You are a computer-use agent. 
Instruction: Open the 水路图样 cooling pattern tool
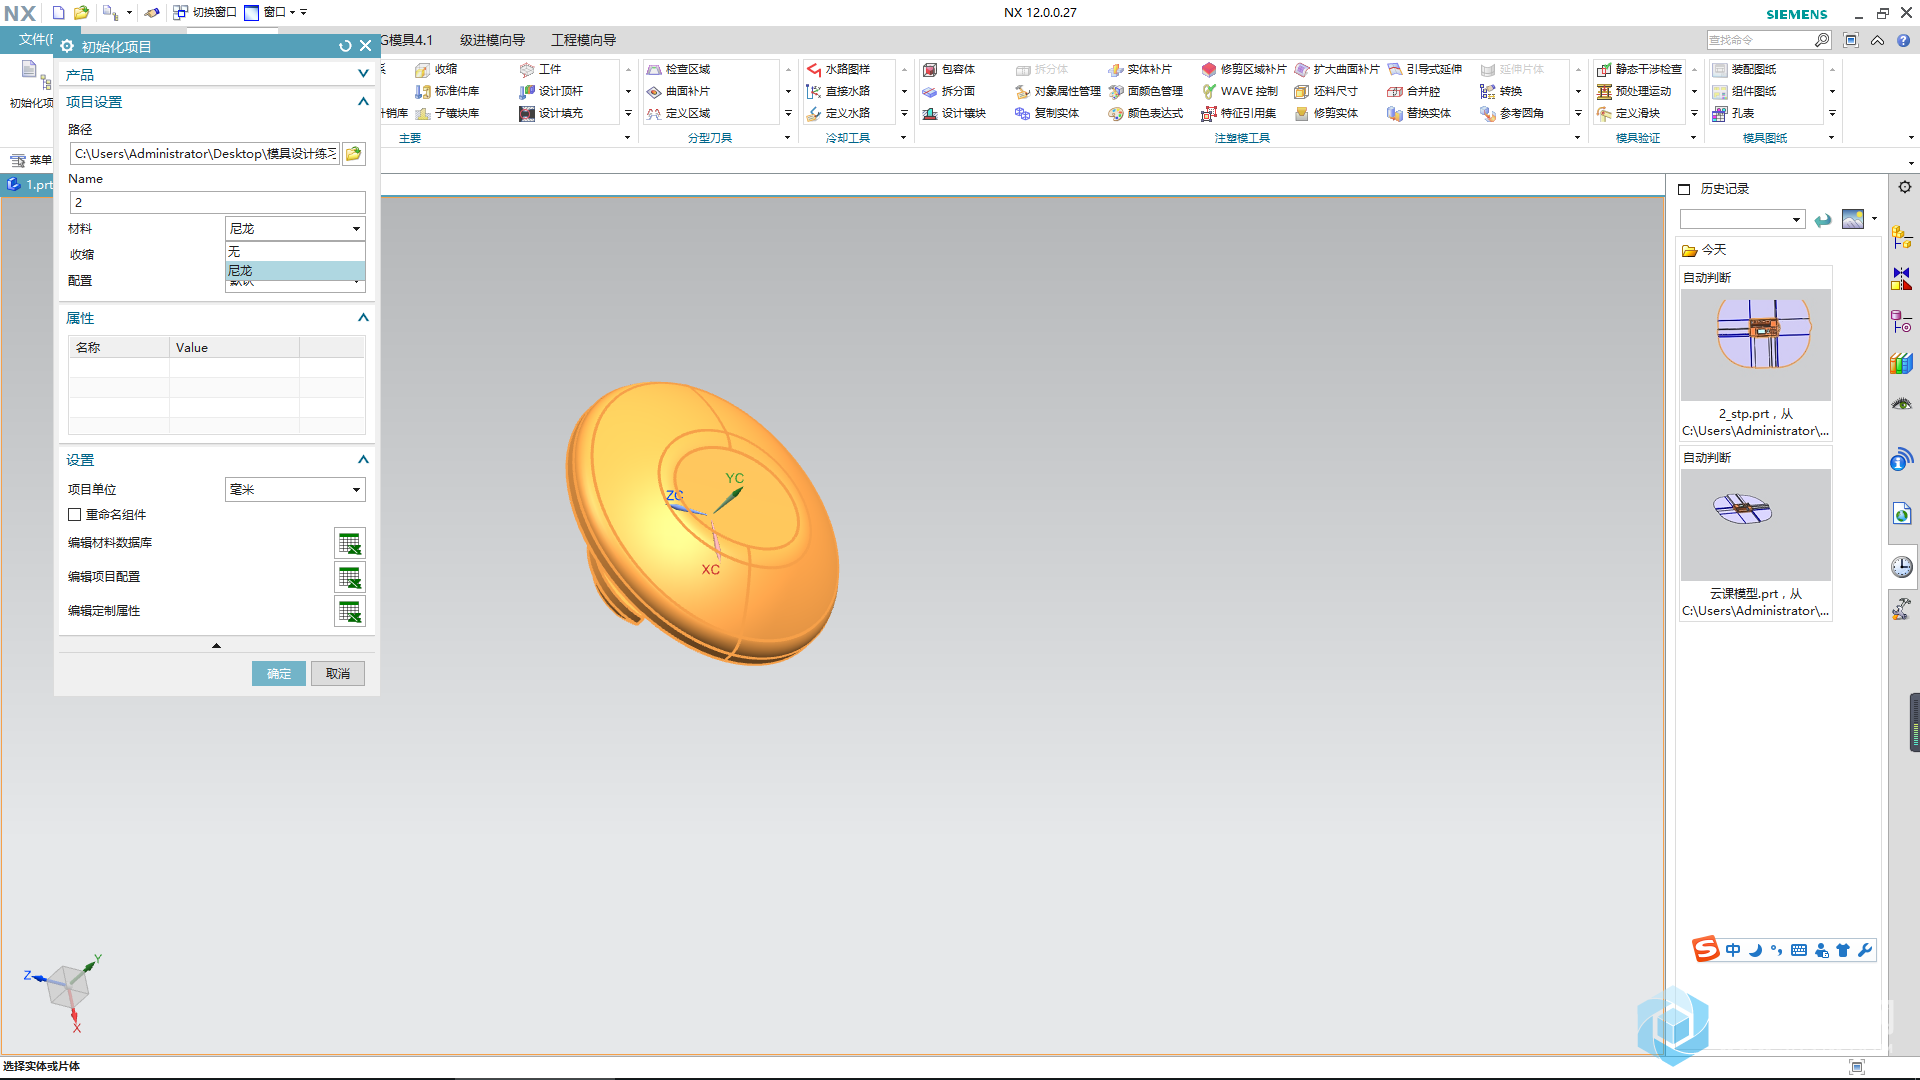pyautogui.click(x=838, y=69)
